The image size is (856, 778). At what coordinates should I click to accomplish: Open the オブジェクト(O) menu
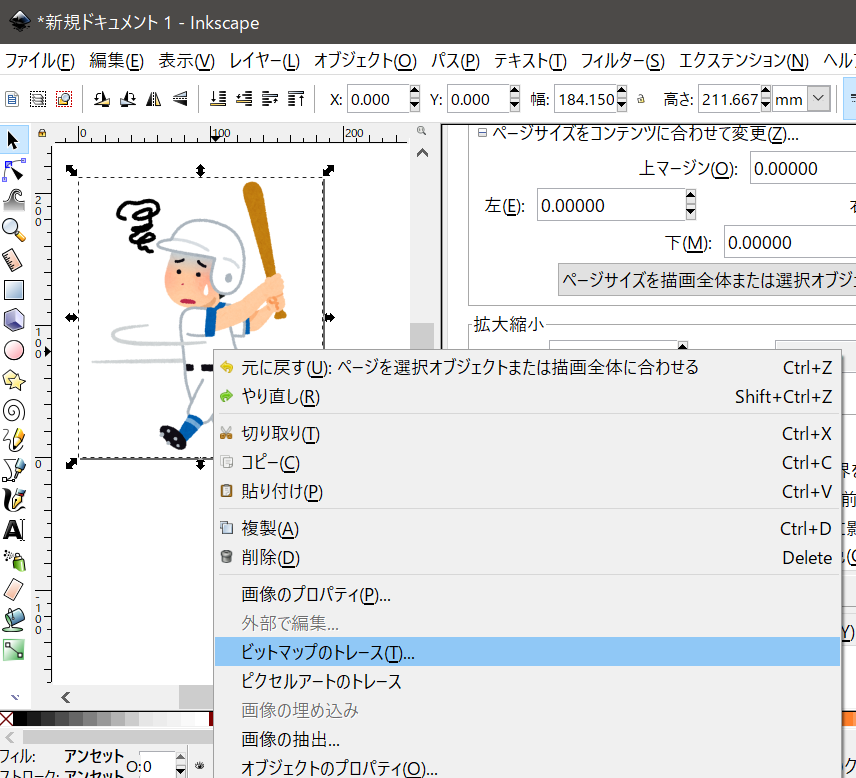(x=365, y=61)
